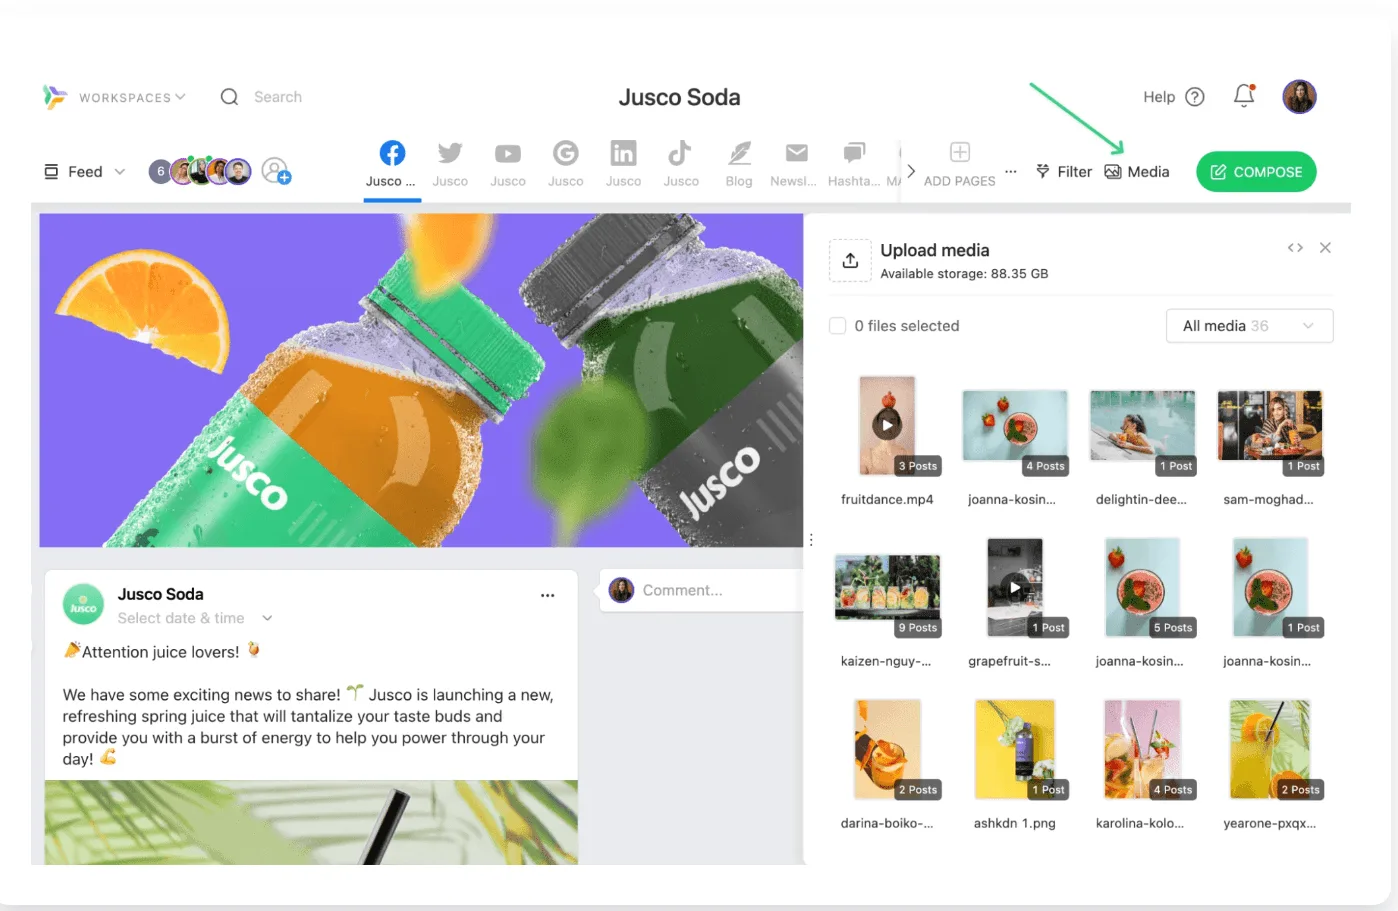Open the TikTok Jusco page tab
Viewport: 1398px width, 911px height.
[x=681, y=164]
